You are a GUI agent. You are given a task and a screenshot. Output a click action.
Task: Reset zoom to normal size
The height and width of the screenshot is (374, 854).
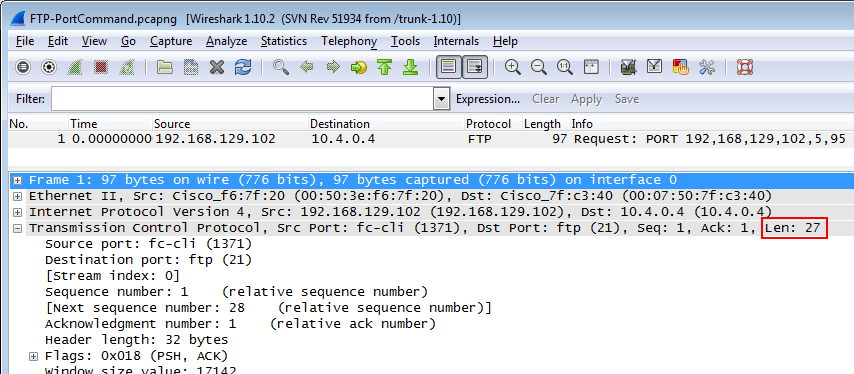565,68
